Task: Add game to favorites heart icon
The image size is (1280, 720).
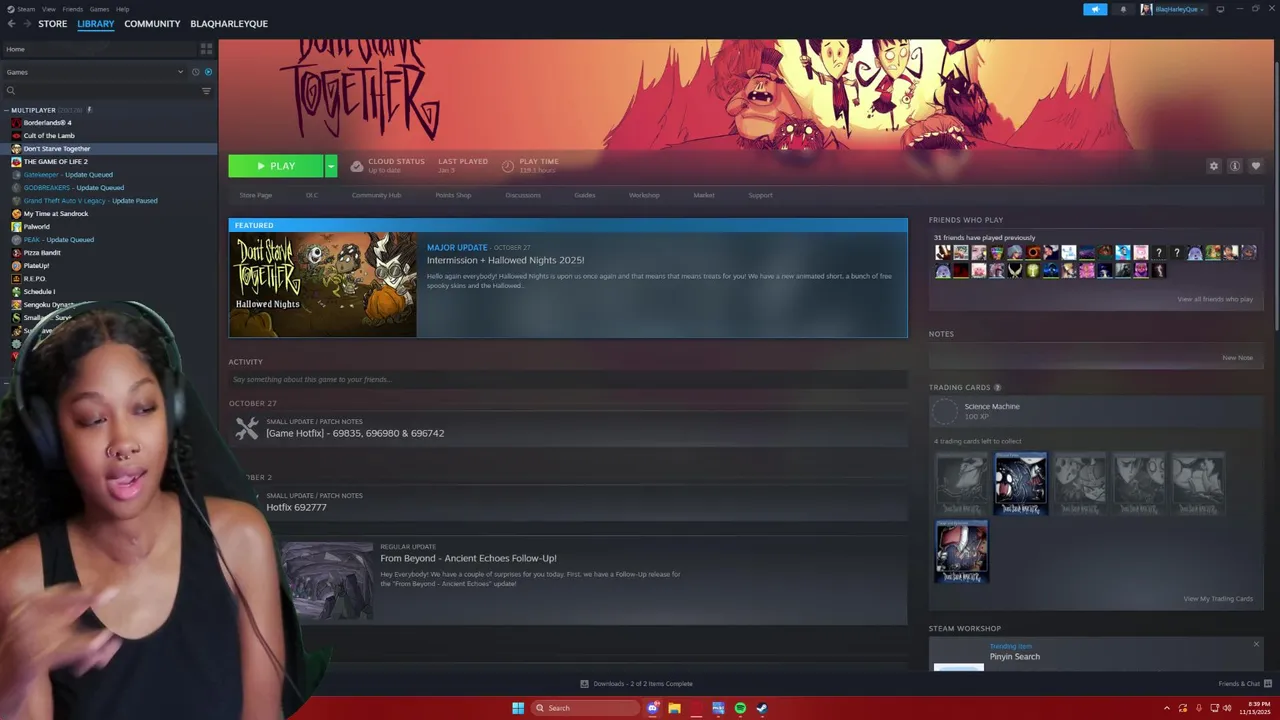Action: (x=1256, y=166)
